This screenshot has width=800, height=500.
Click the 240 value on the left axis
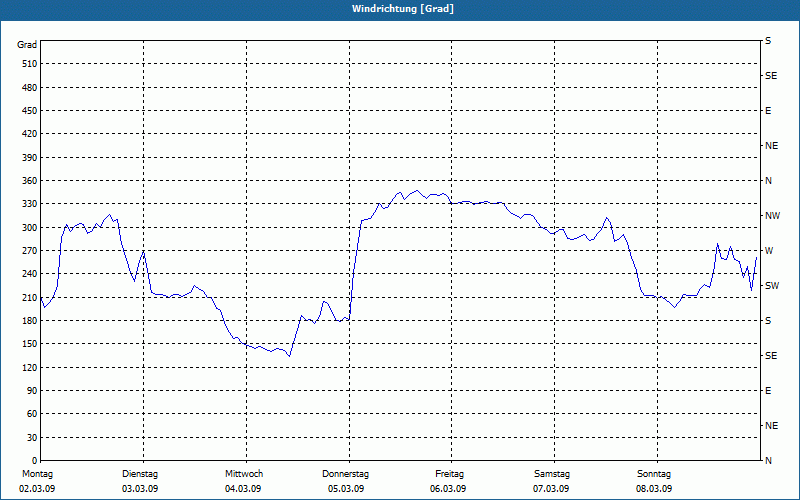[x=30, y=274]
